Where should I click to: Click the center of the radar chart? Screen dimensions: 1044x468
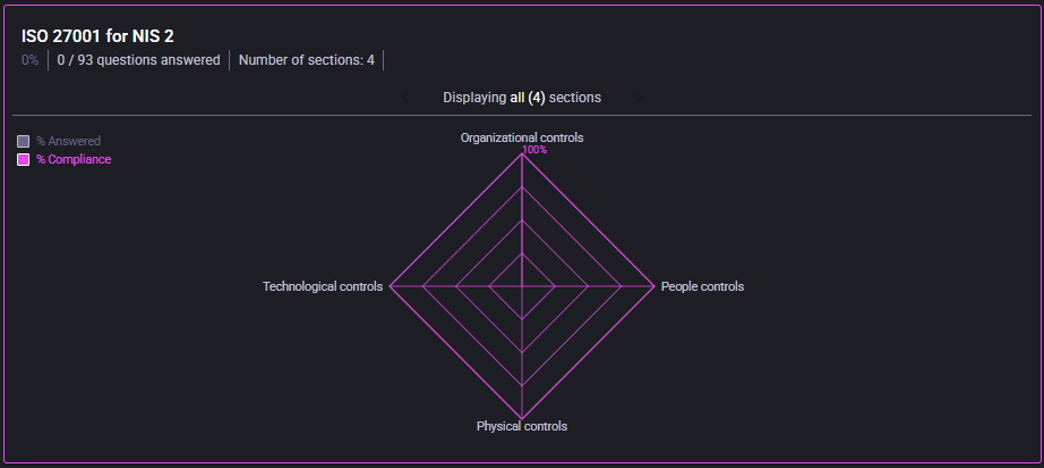[x=522, y=287]
